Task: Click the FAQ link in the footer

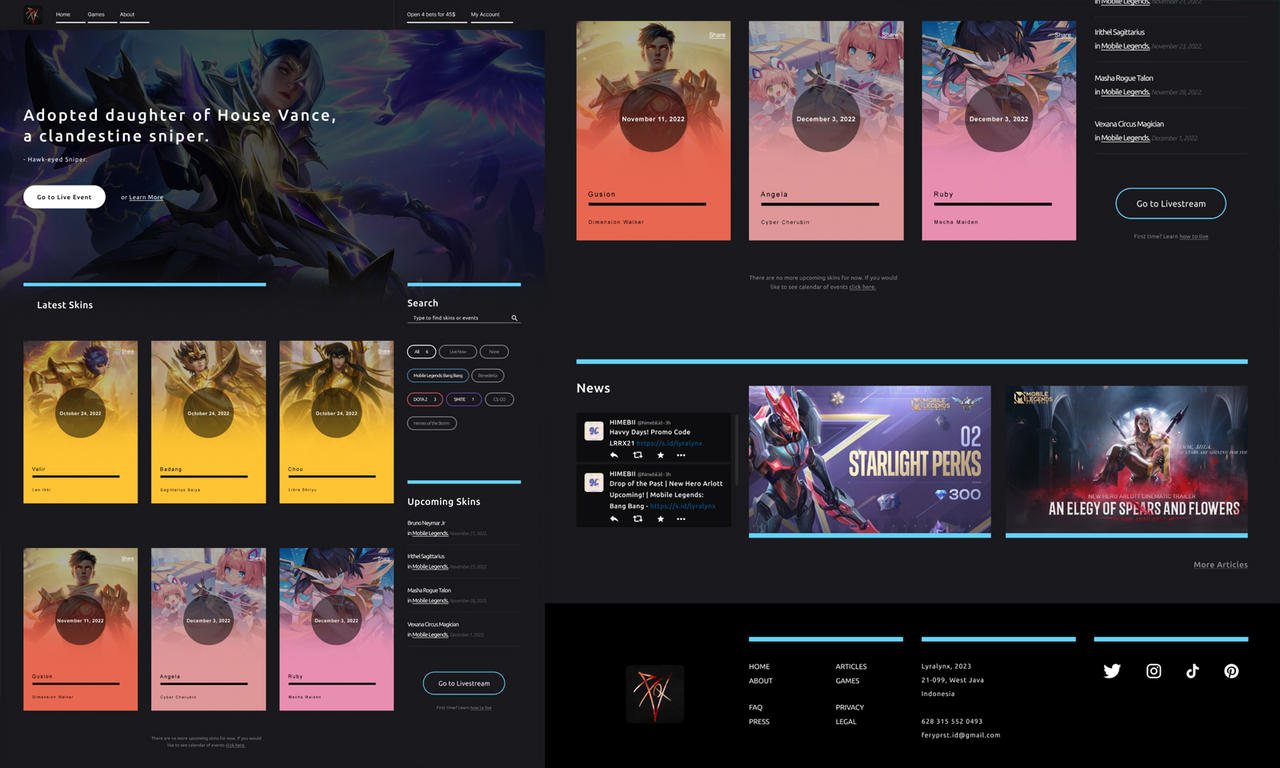Action: coord(756,707)
